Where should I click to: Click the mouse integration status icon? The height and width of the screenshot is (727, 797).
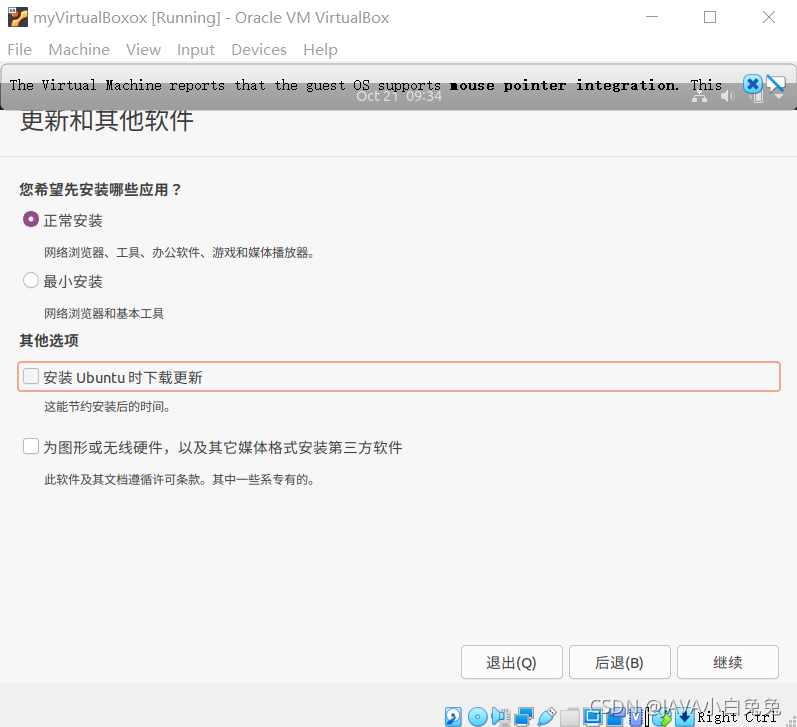pos(661,717)
